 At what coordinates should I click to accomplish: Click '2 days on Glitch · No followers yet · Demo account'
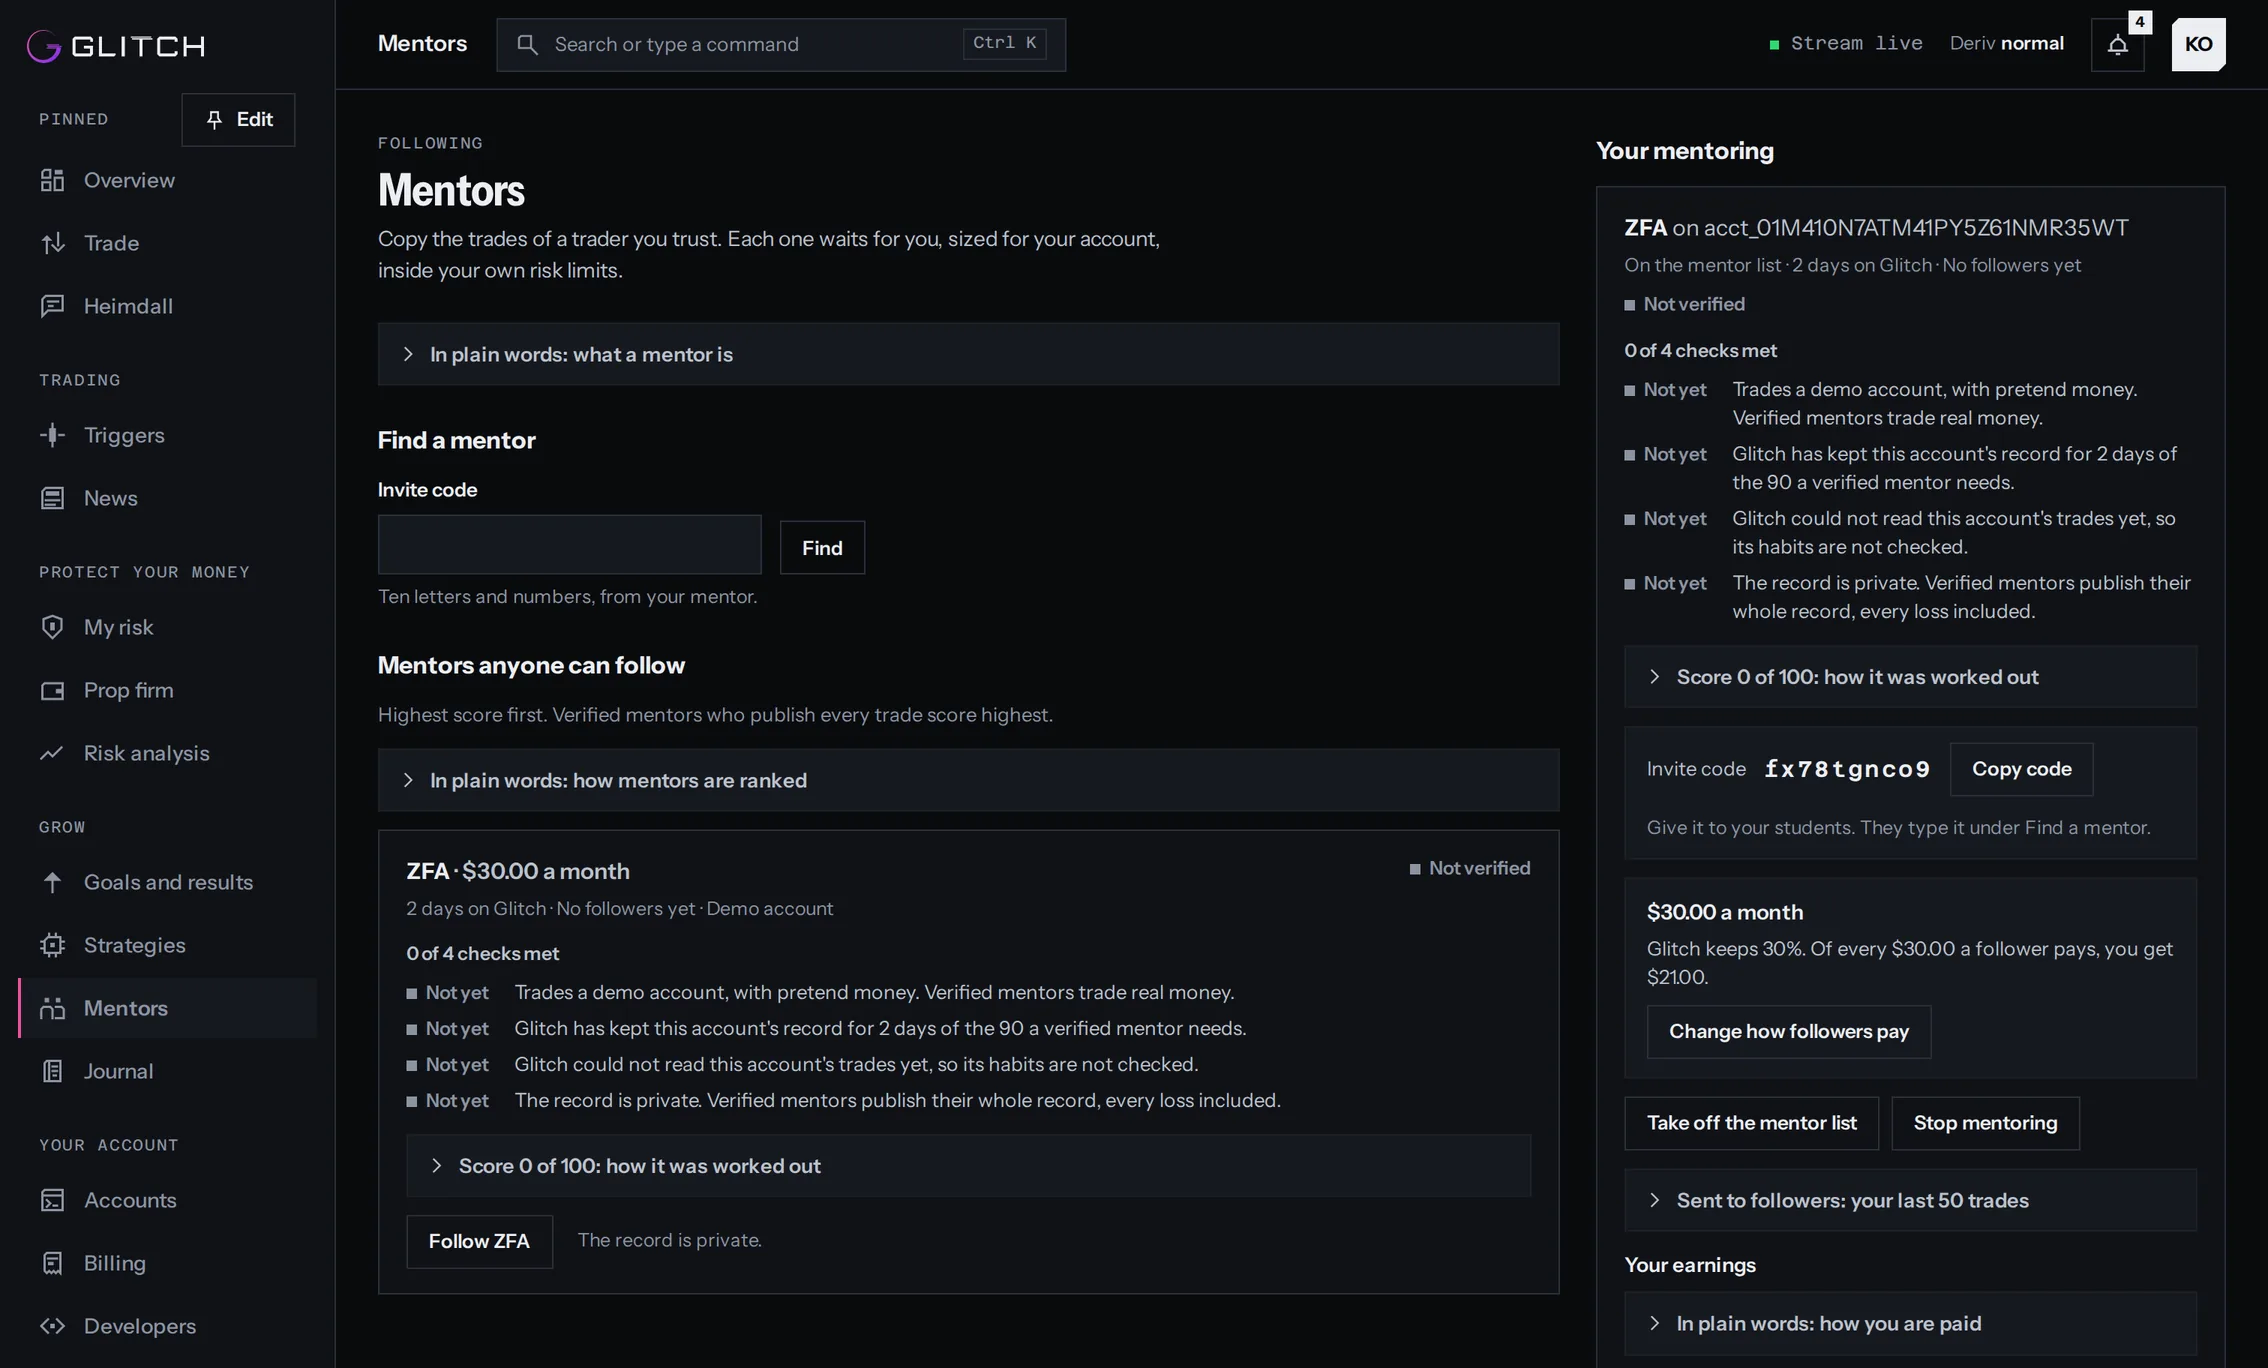619,909
